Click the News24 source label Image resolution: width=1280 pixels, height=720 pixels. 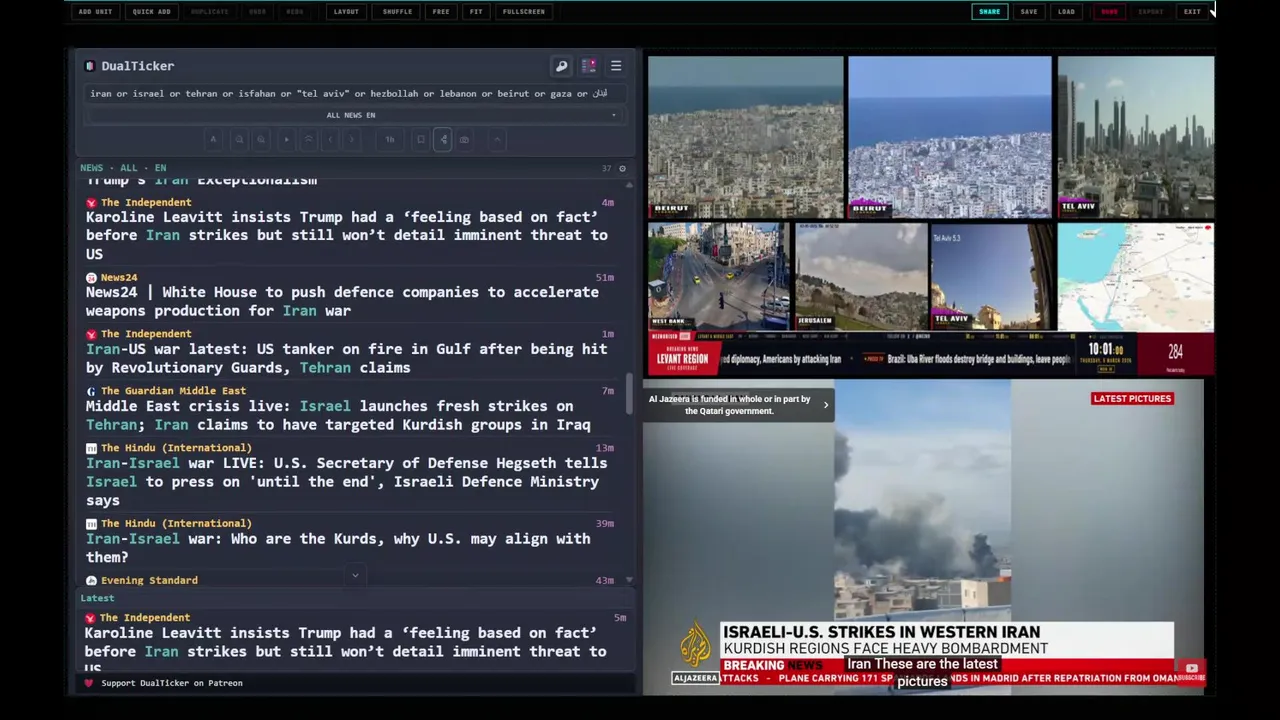118,277
